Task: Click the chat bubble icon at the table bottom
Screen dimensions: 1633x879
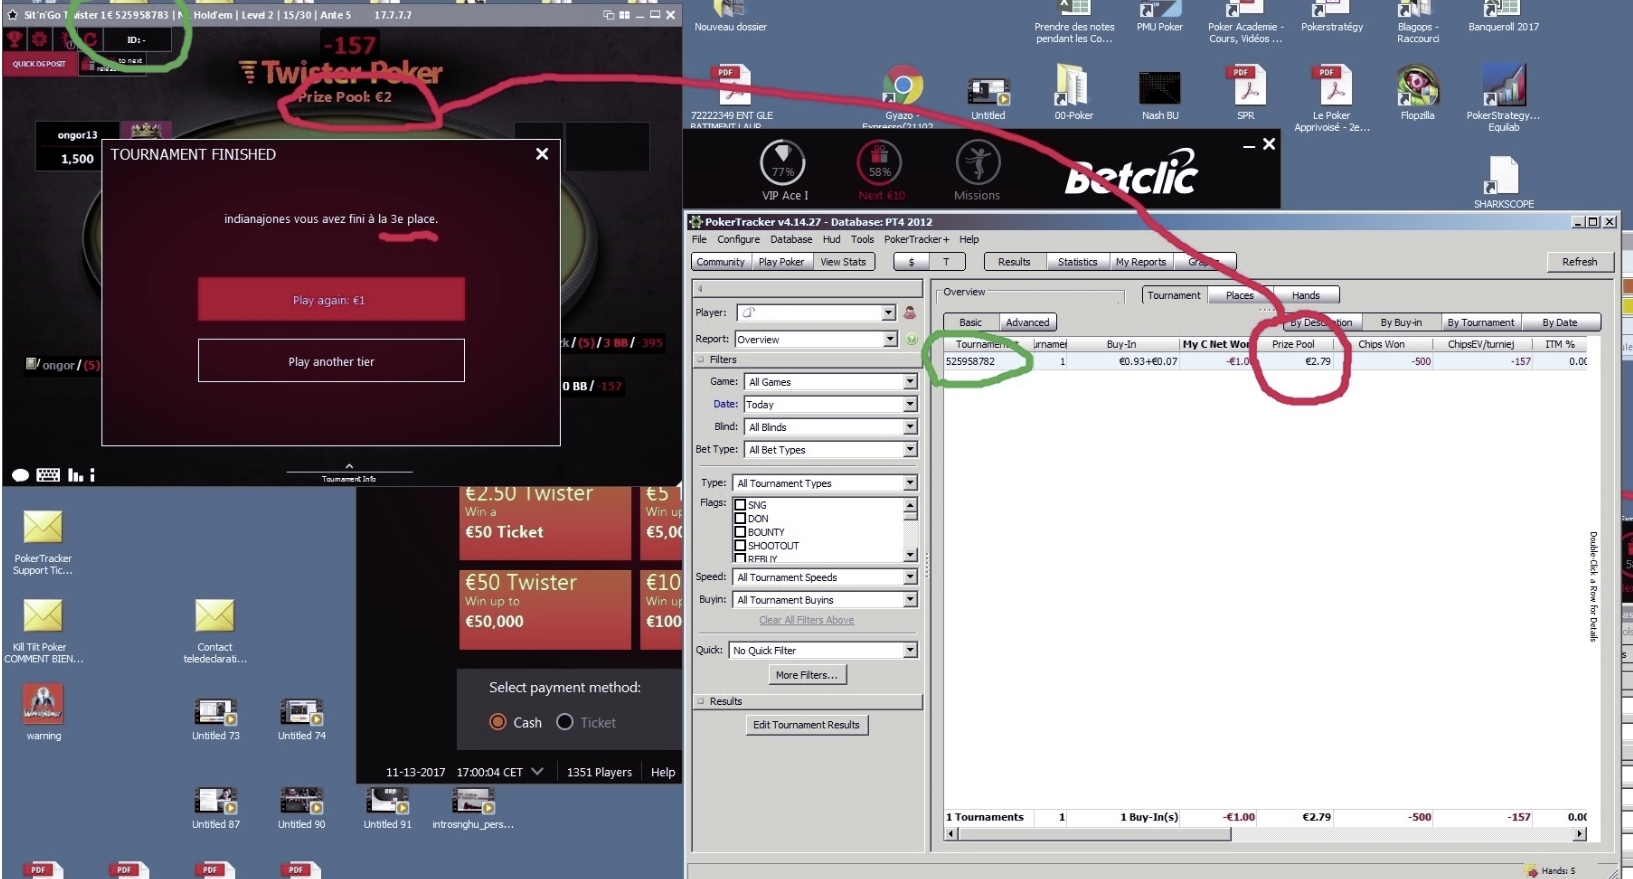Action: tap(20, 475)
